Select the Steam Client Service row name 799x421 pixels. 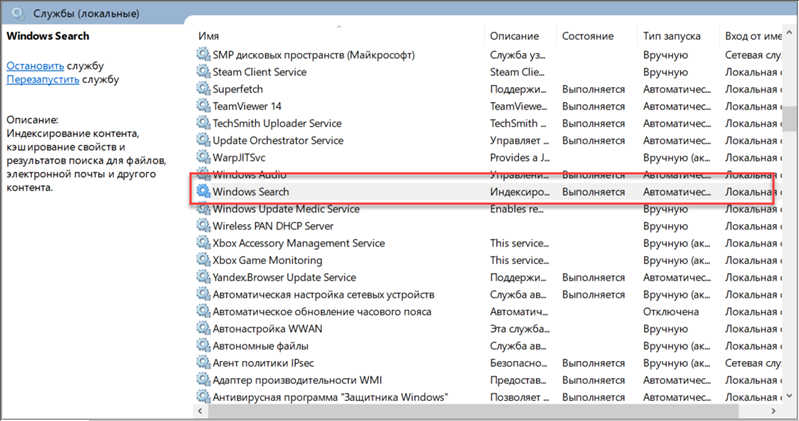pyautogui.click(x=259, y=72)
